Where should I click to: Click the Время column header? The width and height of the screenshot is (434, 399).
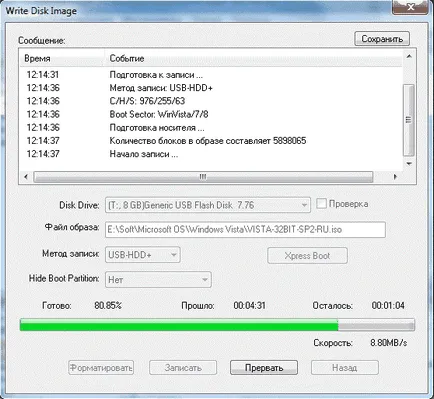62,58
